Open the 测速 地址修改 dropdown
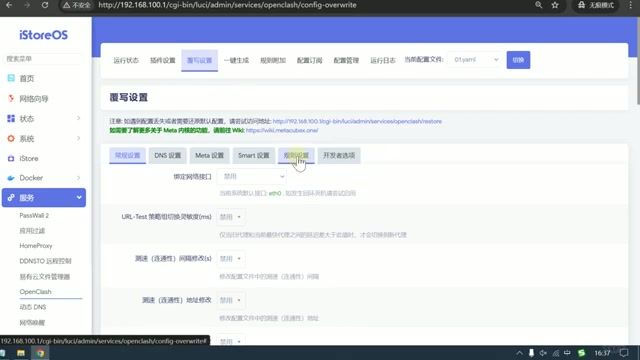 (x=231, y=300)
